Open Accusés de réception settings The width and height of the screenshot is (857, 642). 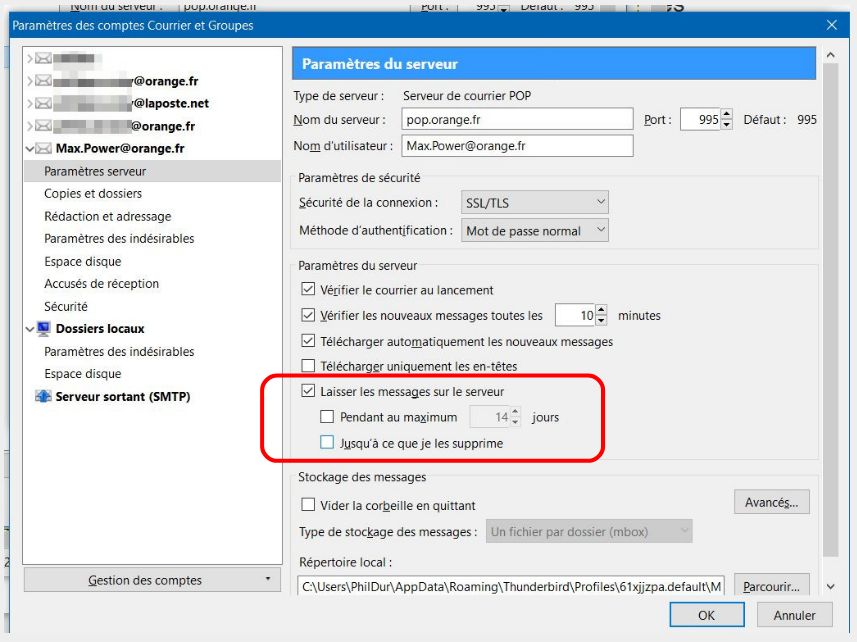pos(102,284)
